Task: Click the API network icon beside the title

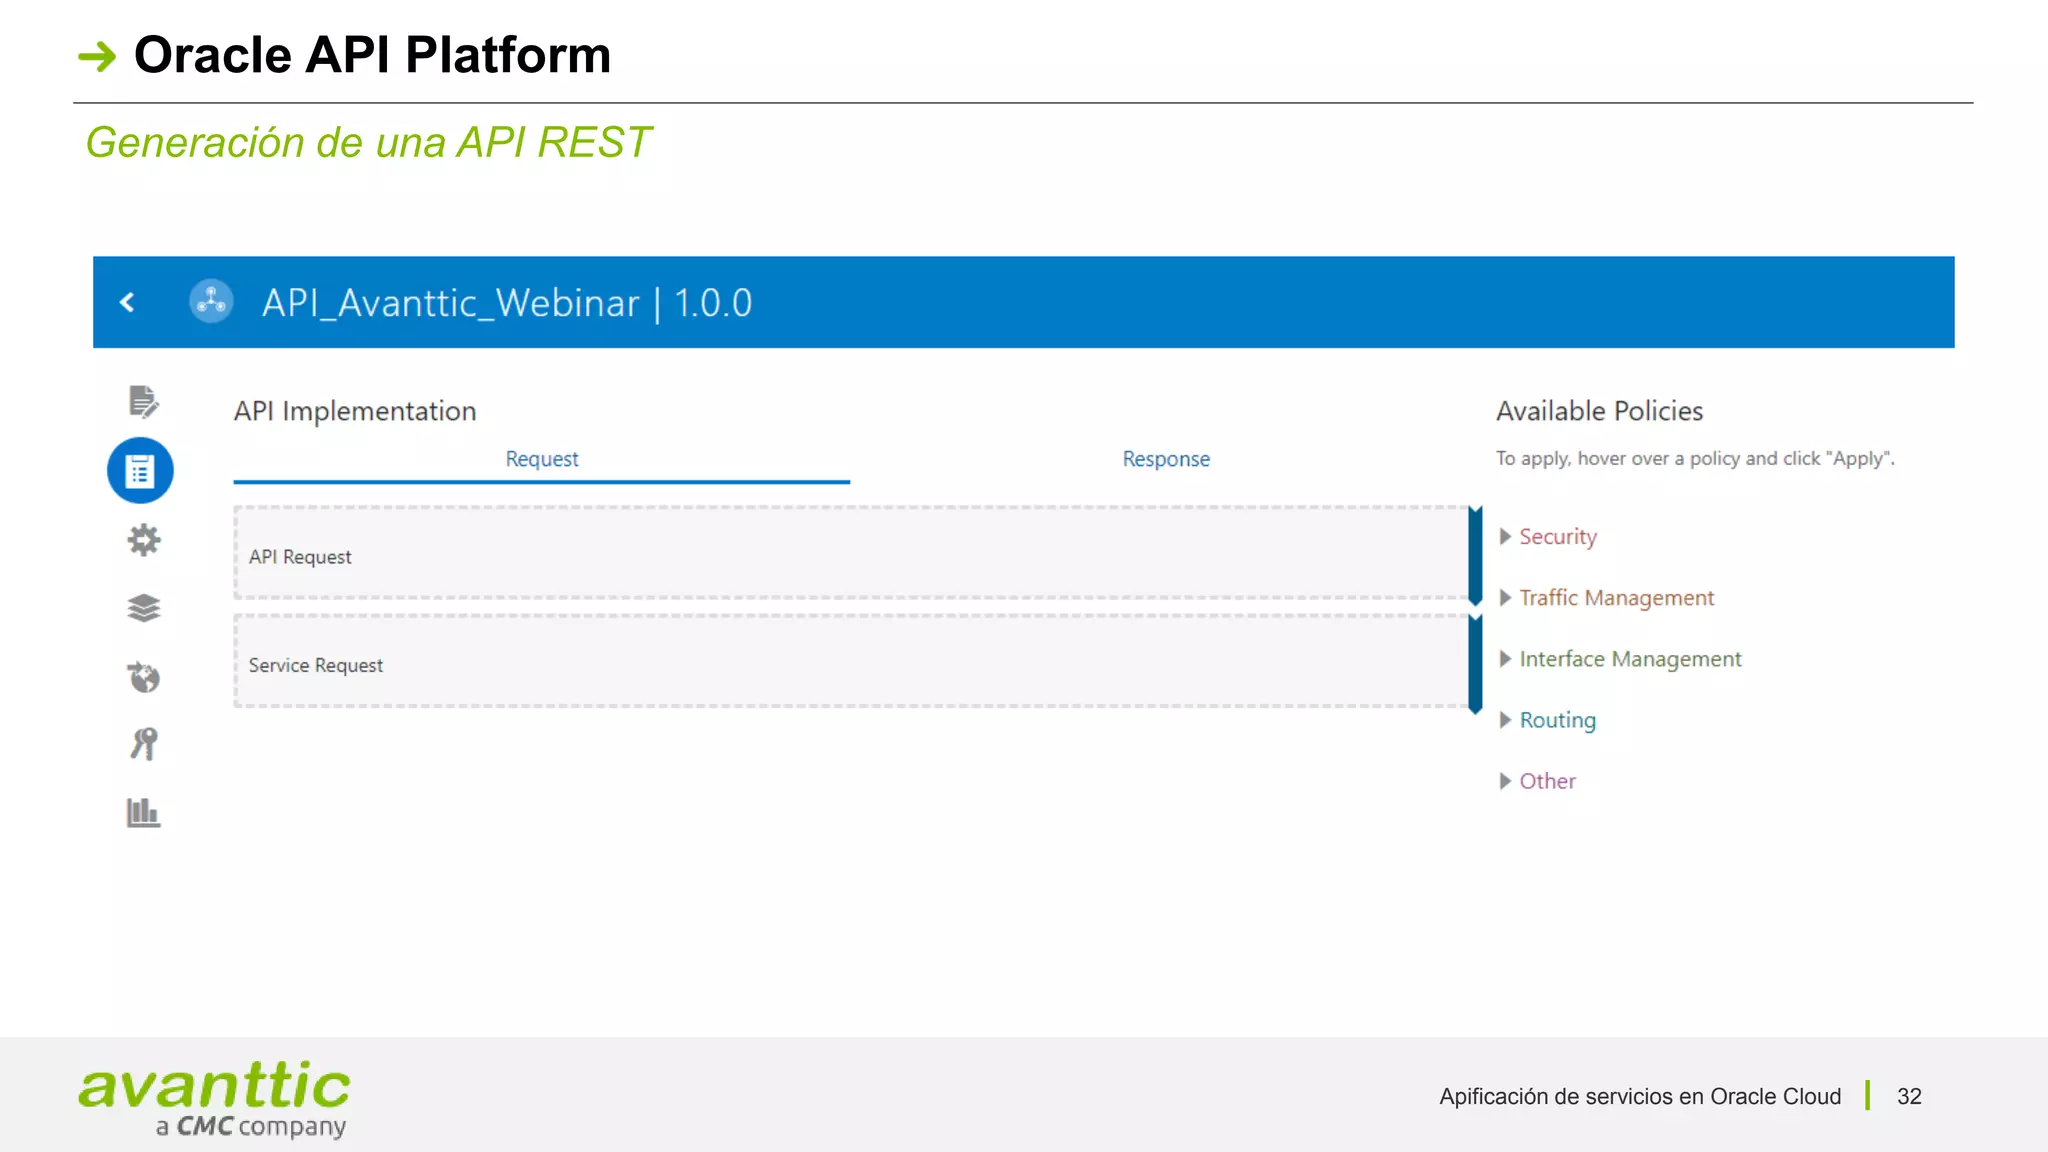Action: tap(211, 301)
